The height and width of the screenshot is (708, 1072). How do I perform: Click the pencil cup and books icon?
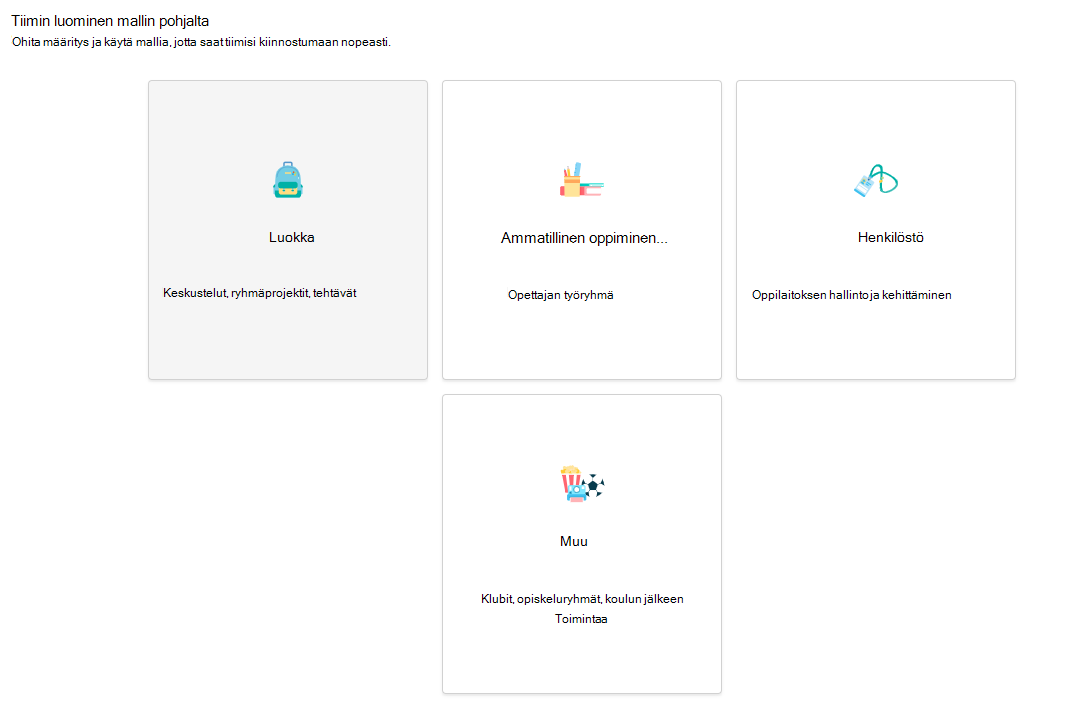tap(582, 180)
